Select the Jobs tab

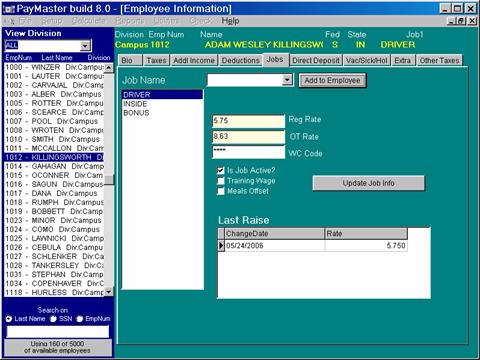[275, 60]
